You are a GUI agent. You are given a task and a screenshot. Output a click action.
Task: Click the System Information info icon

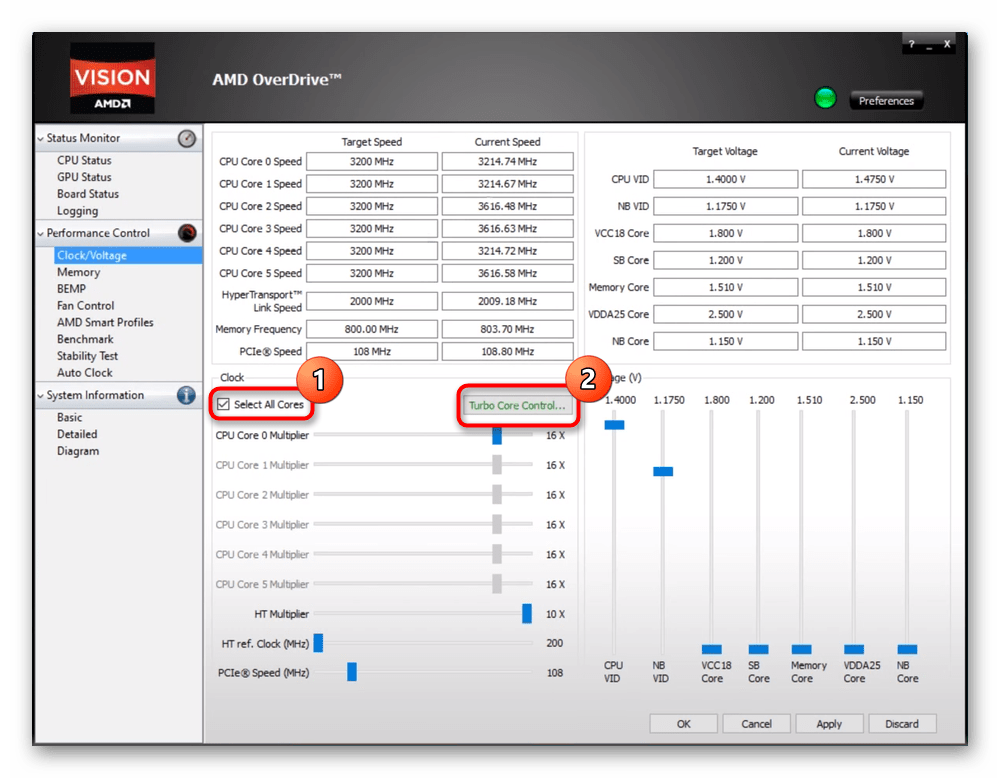click(187, 395)
